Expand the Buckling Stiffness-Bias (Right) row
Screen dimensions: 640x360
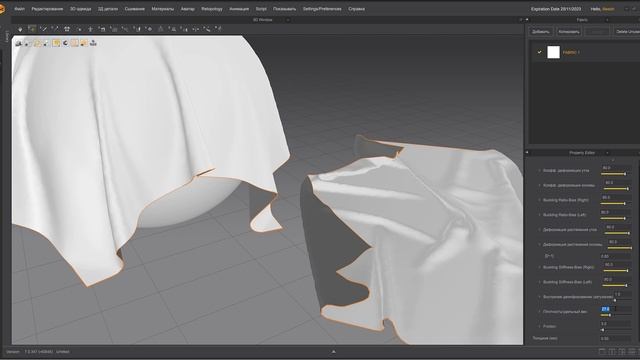pyautogui.click(x=539, y=267)
